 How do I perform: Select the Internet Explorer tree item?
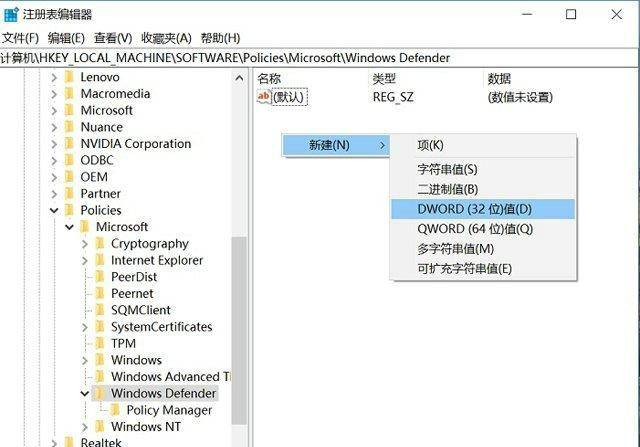pyautogui.click(x=157, y=260)
